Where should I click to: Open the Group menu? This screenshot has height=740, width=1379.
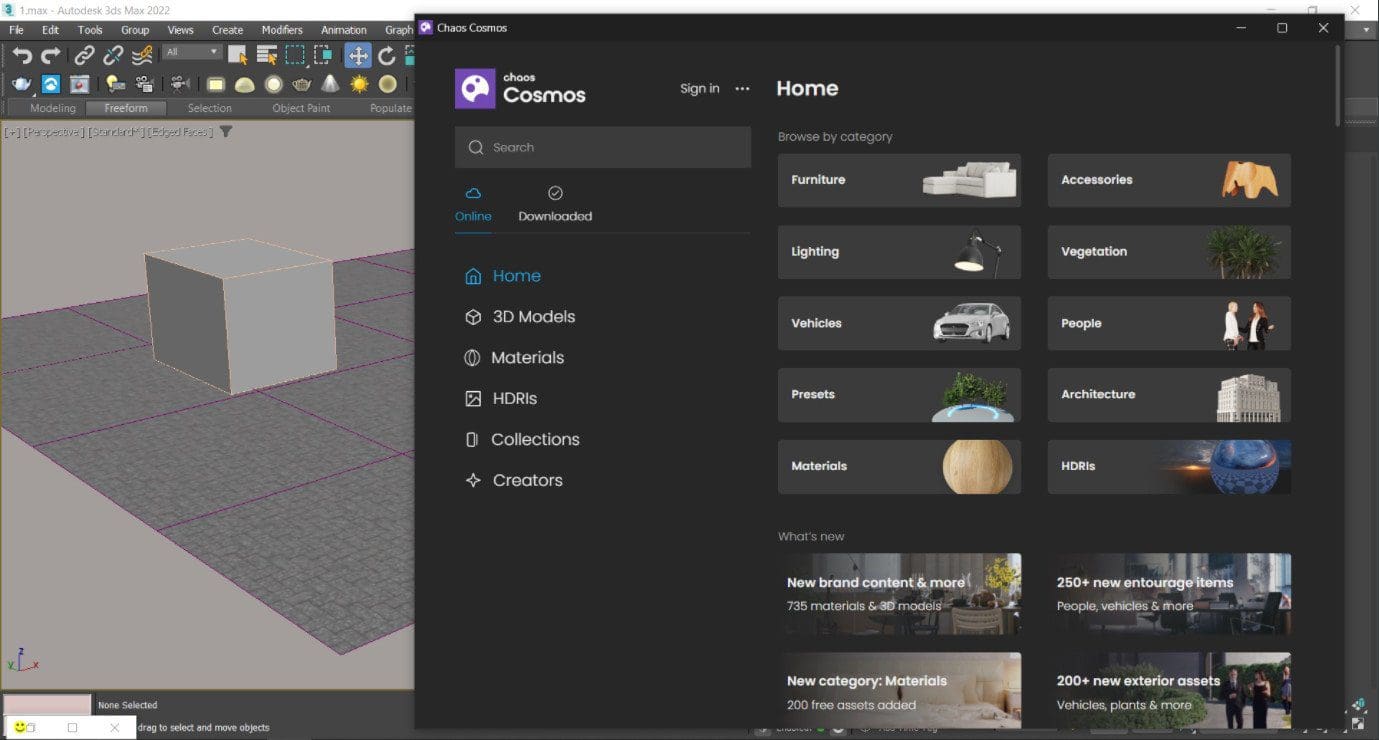point(135,30)
